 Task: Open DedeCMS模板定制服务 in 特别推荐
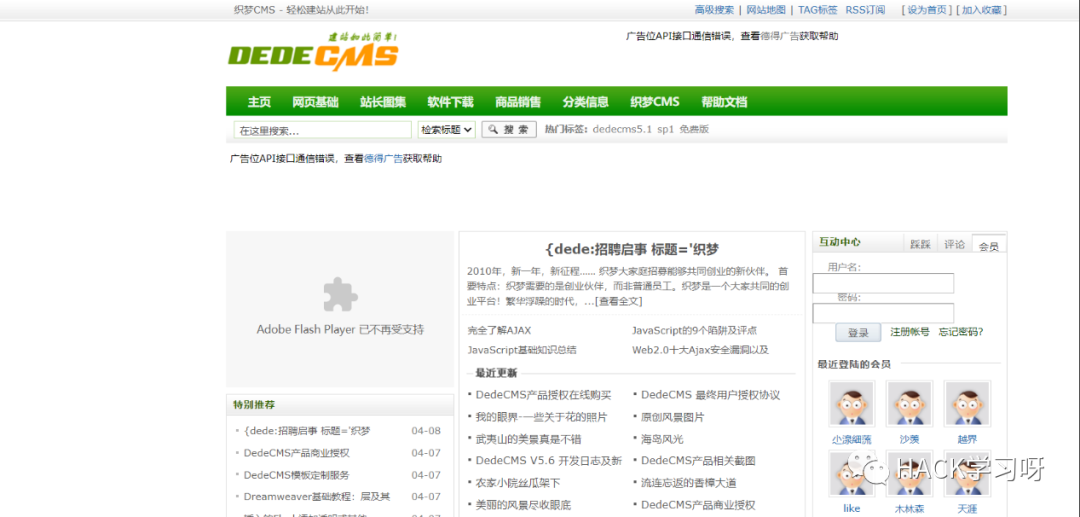tap(296, 475)
